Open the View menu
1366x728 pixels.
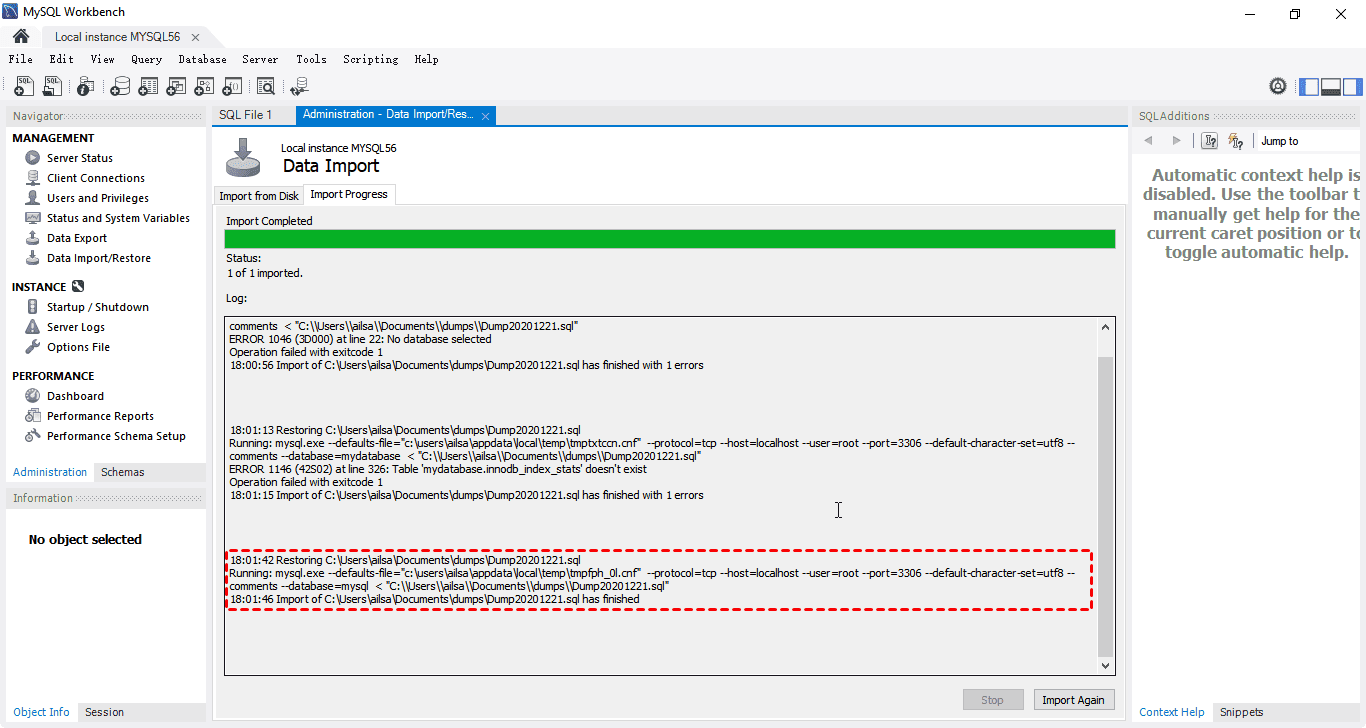click(x=102, y=59)
